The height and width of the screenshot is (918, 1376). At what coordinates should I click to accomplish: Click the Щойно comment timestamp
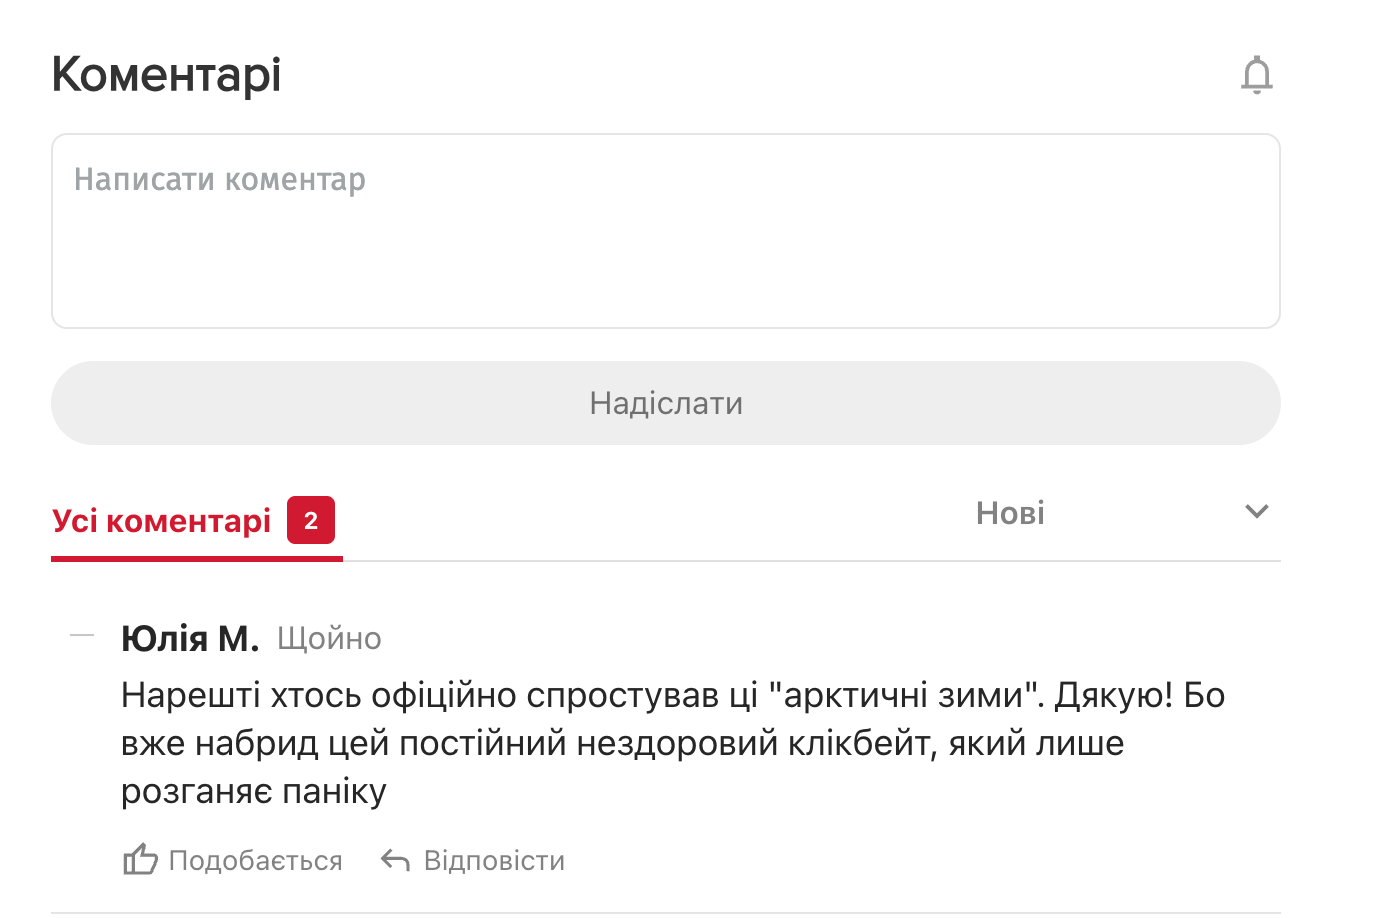329,639
